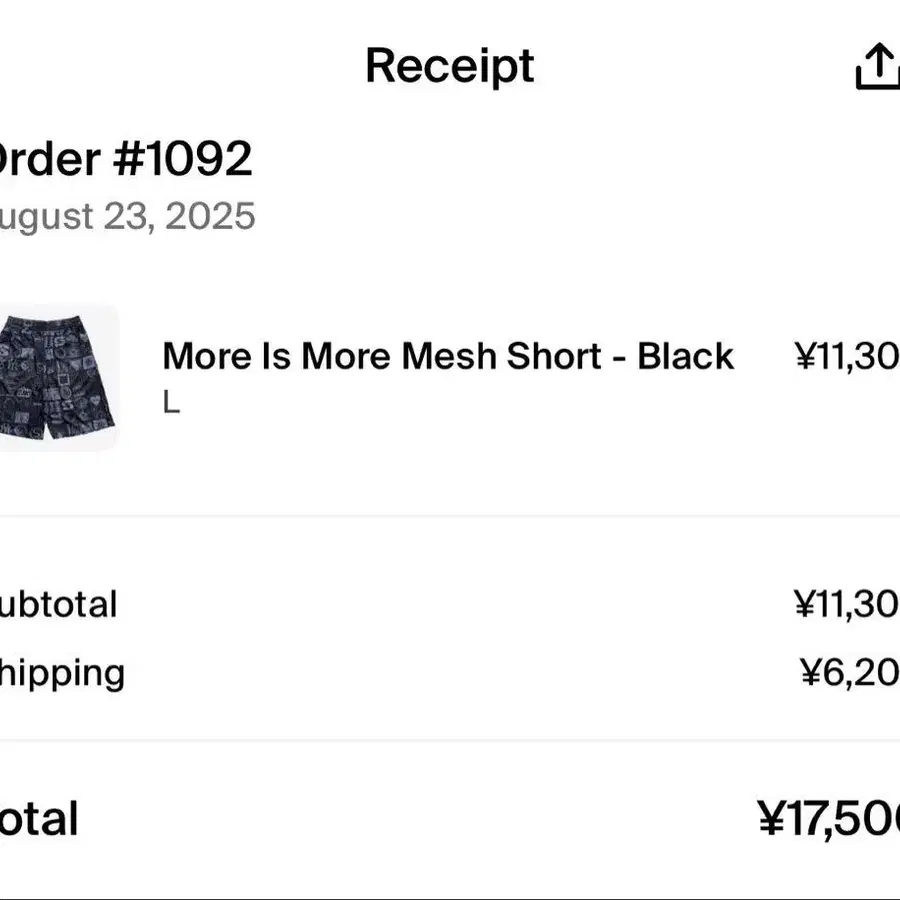Click the Receipt page title
The image size is (900, 900).
(x=450, y=67)
